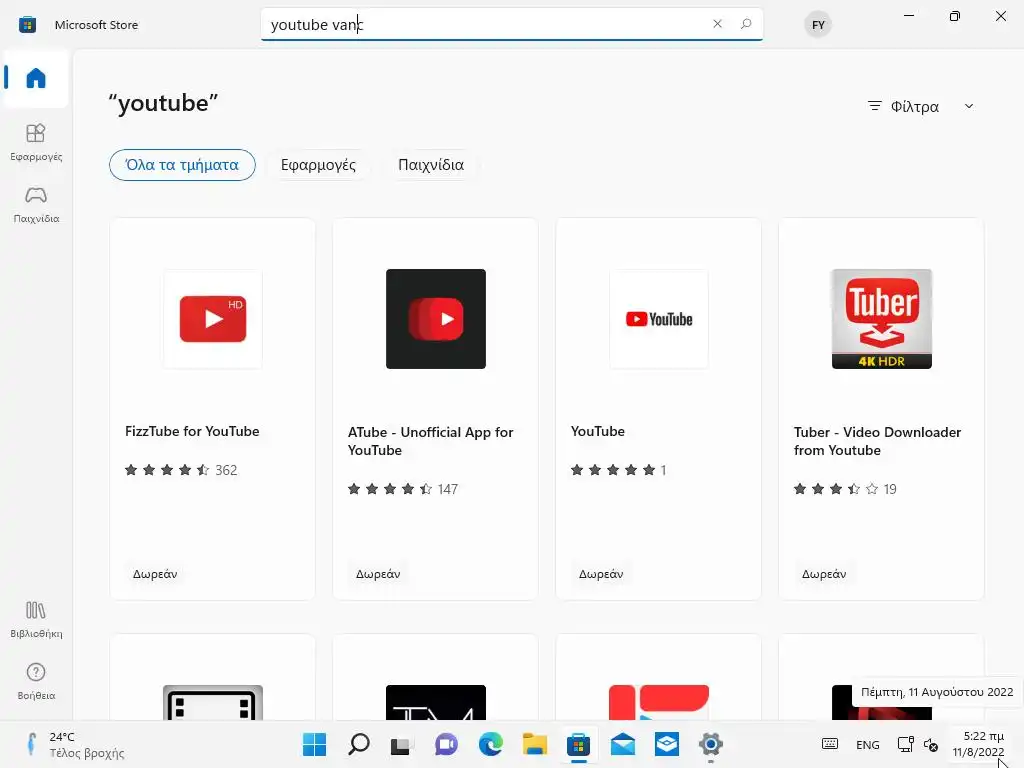Open the weather widget 24°C
Viewport: 1024px width, 768px height.
click(74, 744)
